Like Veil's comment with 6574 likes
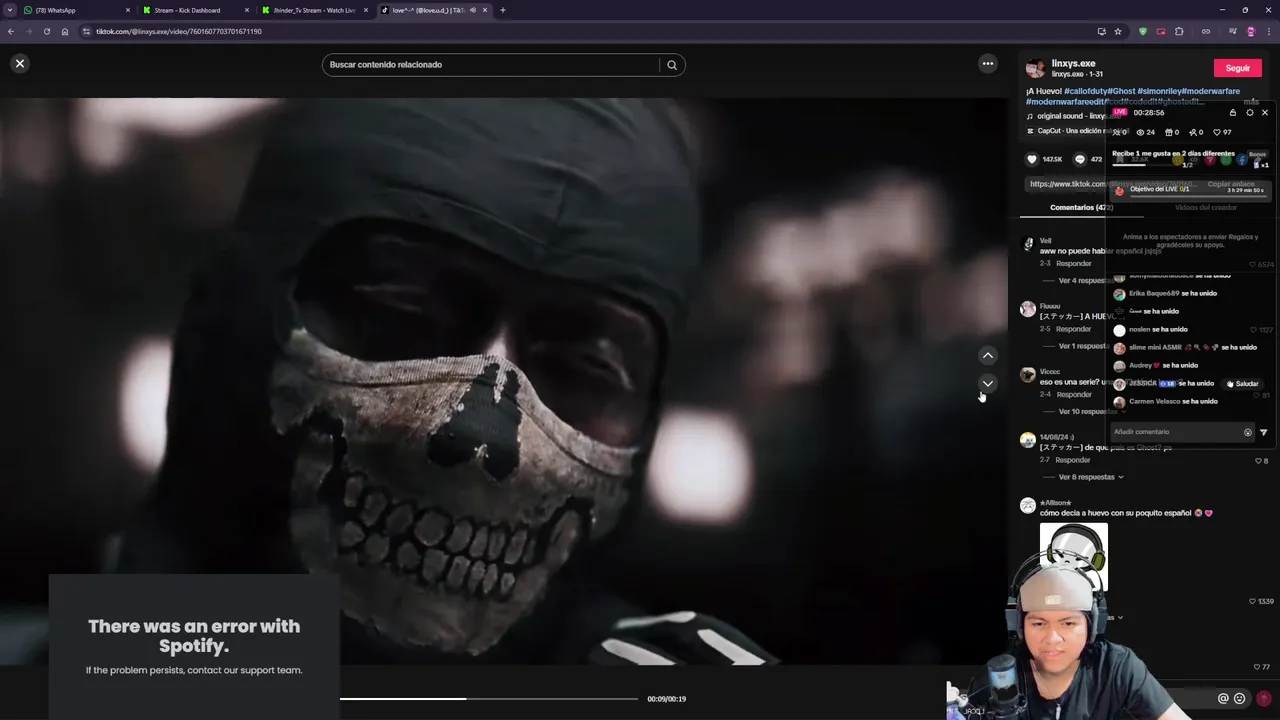Image resolution: width=1280 pixels, height=720 pixels. tap(1252, 265)
